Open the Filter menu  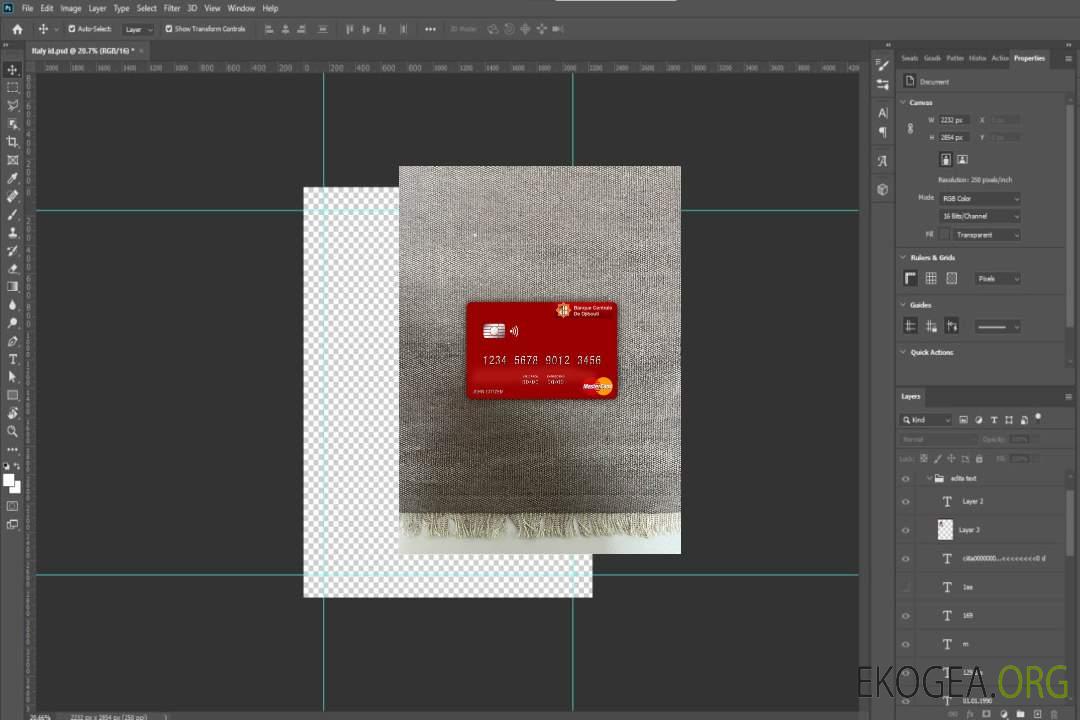172,8
